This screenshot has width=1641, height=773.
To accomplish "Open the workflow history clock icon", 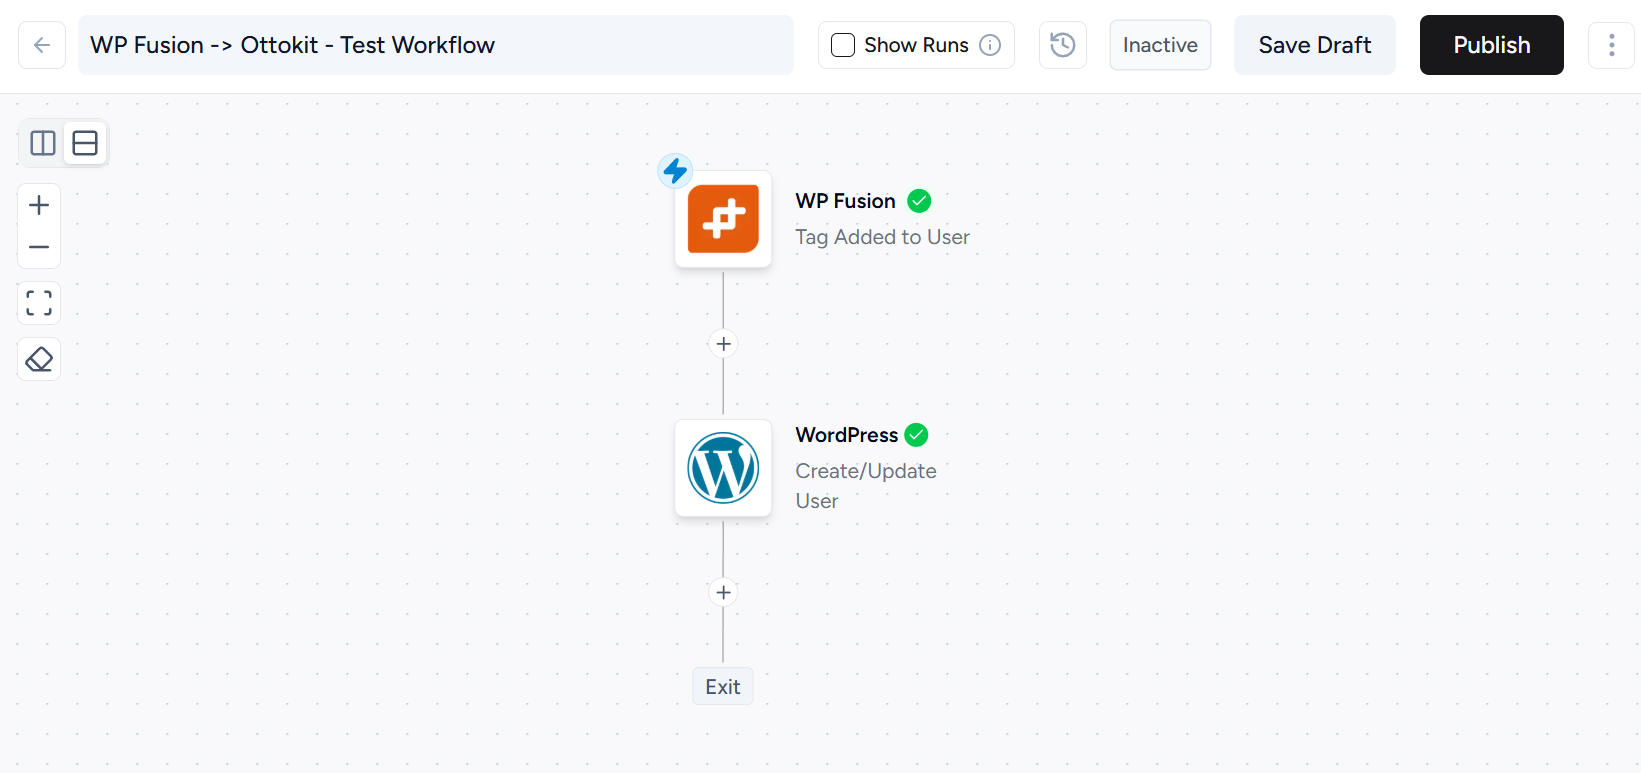I will [x=1062, y=45].
